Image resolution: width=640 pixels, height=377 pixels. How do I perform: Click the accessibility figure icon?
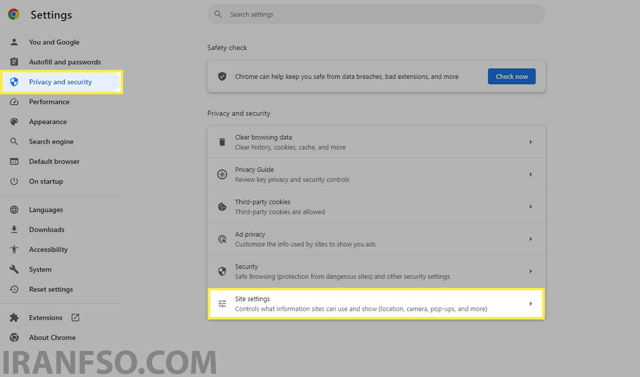pos(14,249)
